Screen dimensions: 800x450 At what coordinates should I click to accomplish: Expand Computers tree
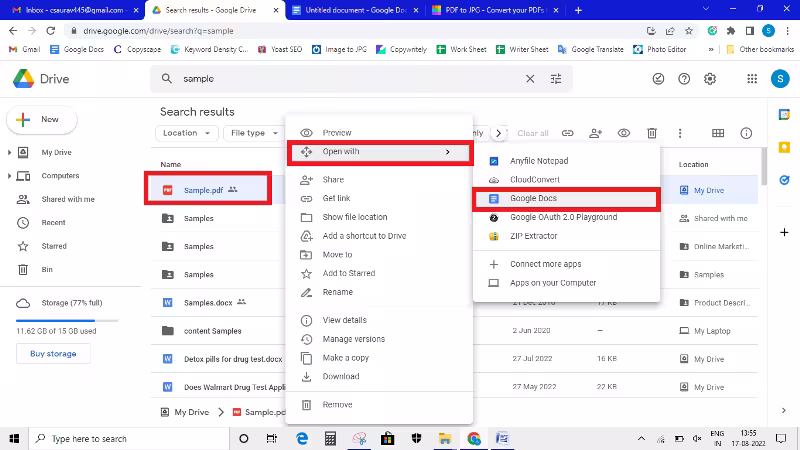9,176
